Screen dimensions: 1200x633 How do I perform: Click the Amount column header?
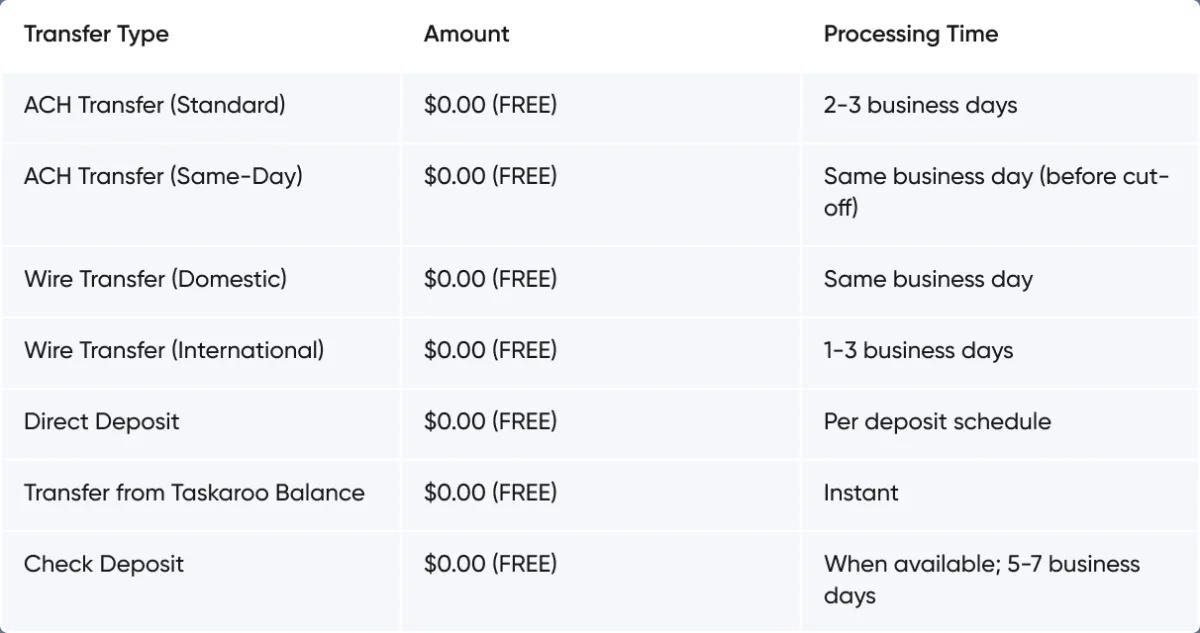pos(466,34)
